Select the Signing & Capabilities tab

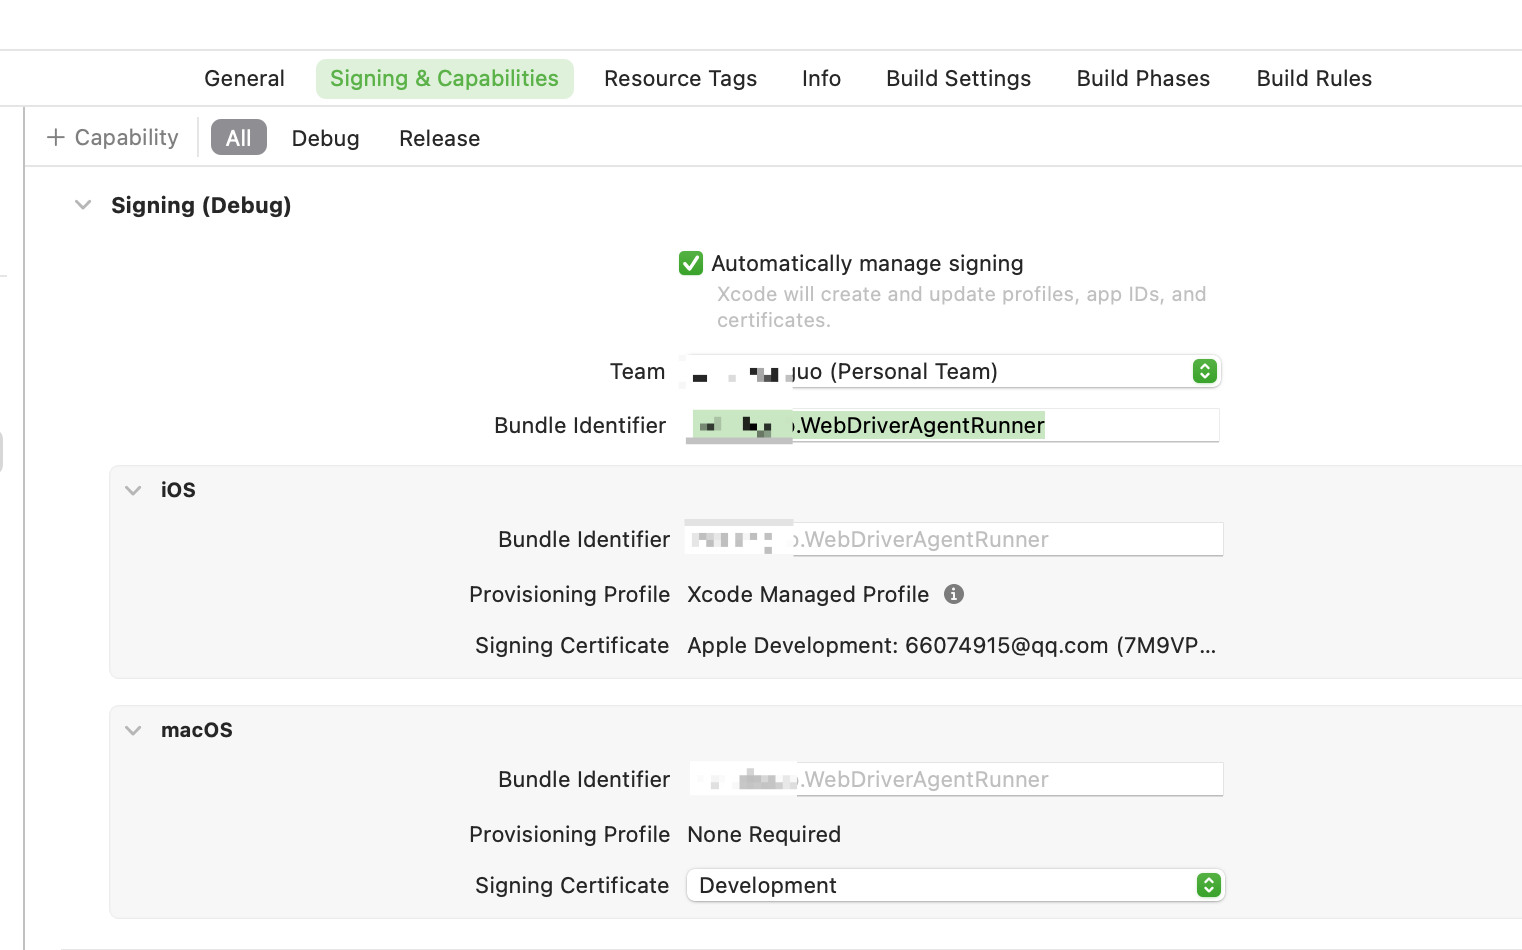[444, 78]
